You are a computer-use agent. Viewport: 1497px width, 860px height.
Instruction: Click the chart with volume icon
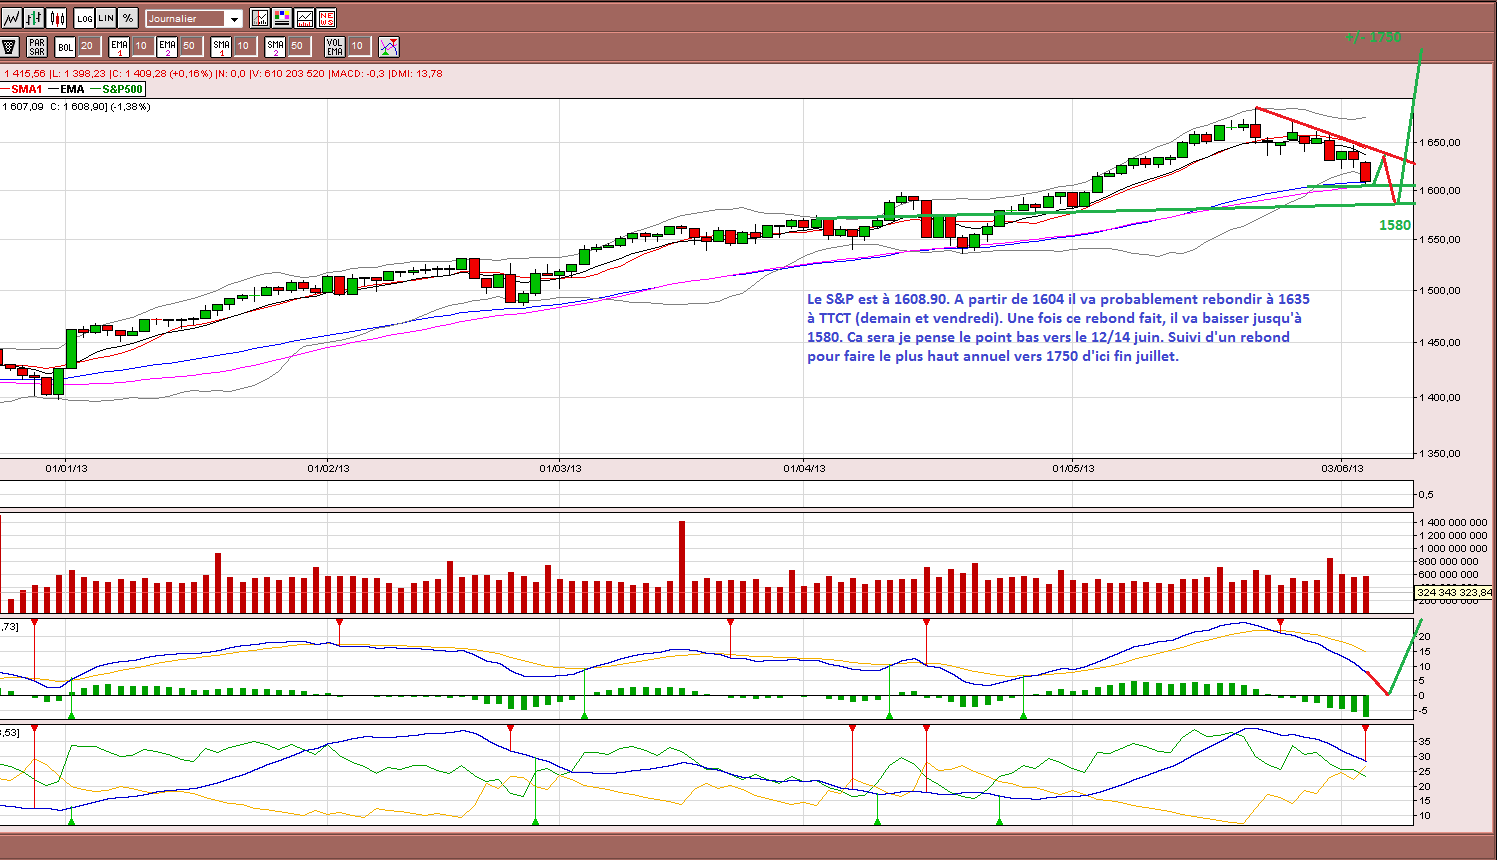pos(304,18)
